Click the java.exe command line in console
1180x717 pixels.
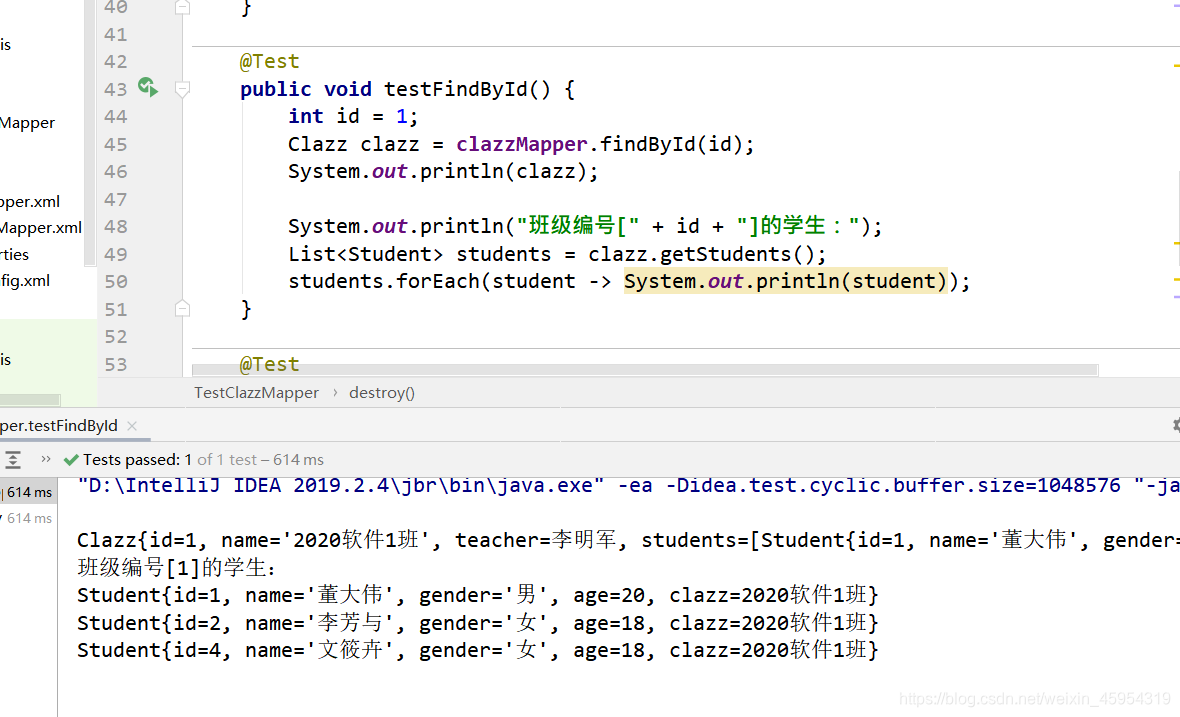pyautogui.click(x=628, y=485)
